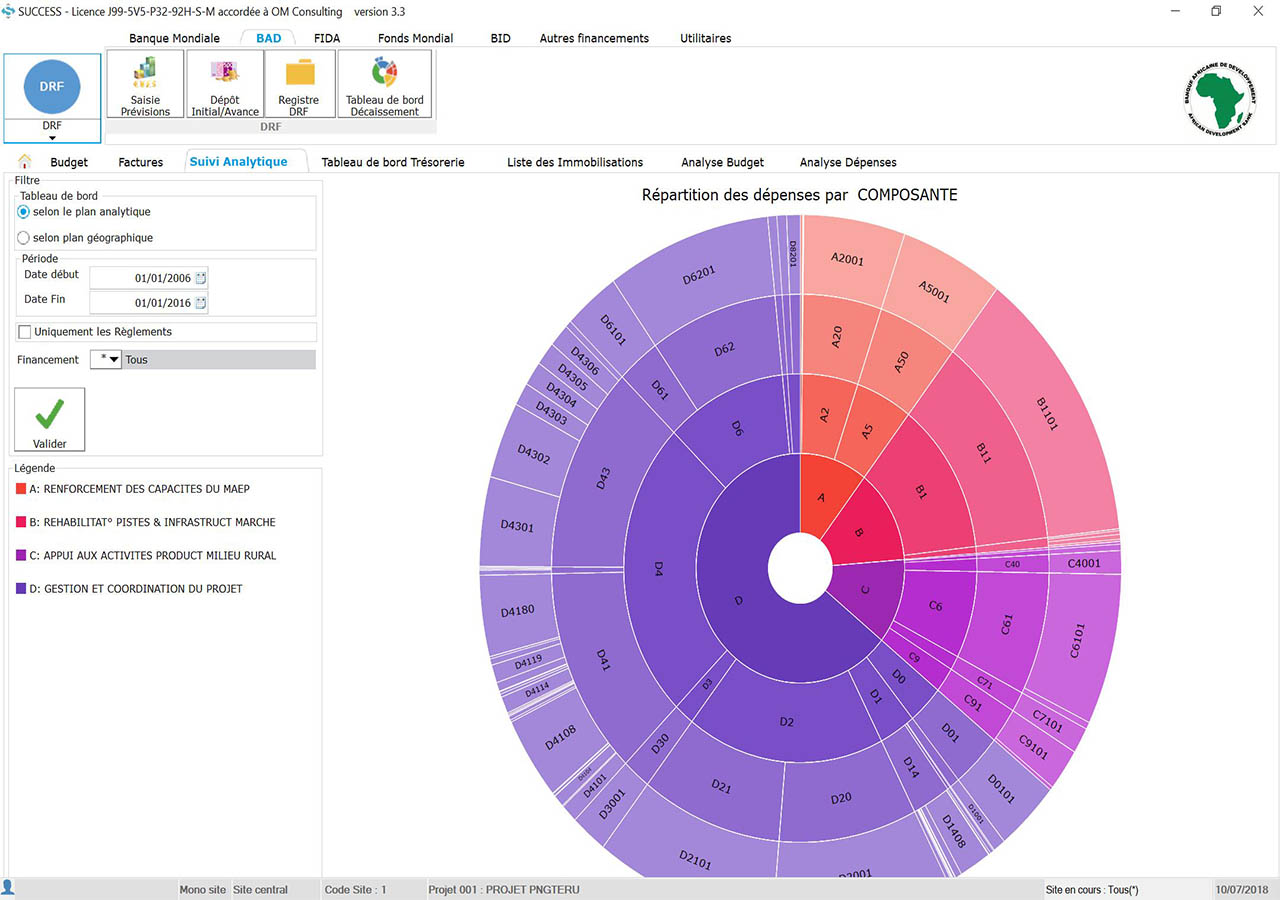
Task: Click the A2001 chart segment
Action: 846,259
